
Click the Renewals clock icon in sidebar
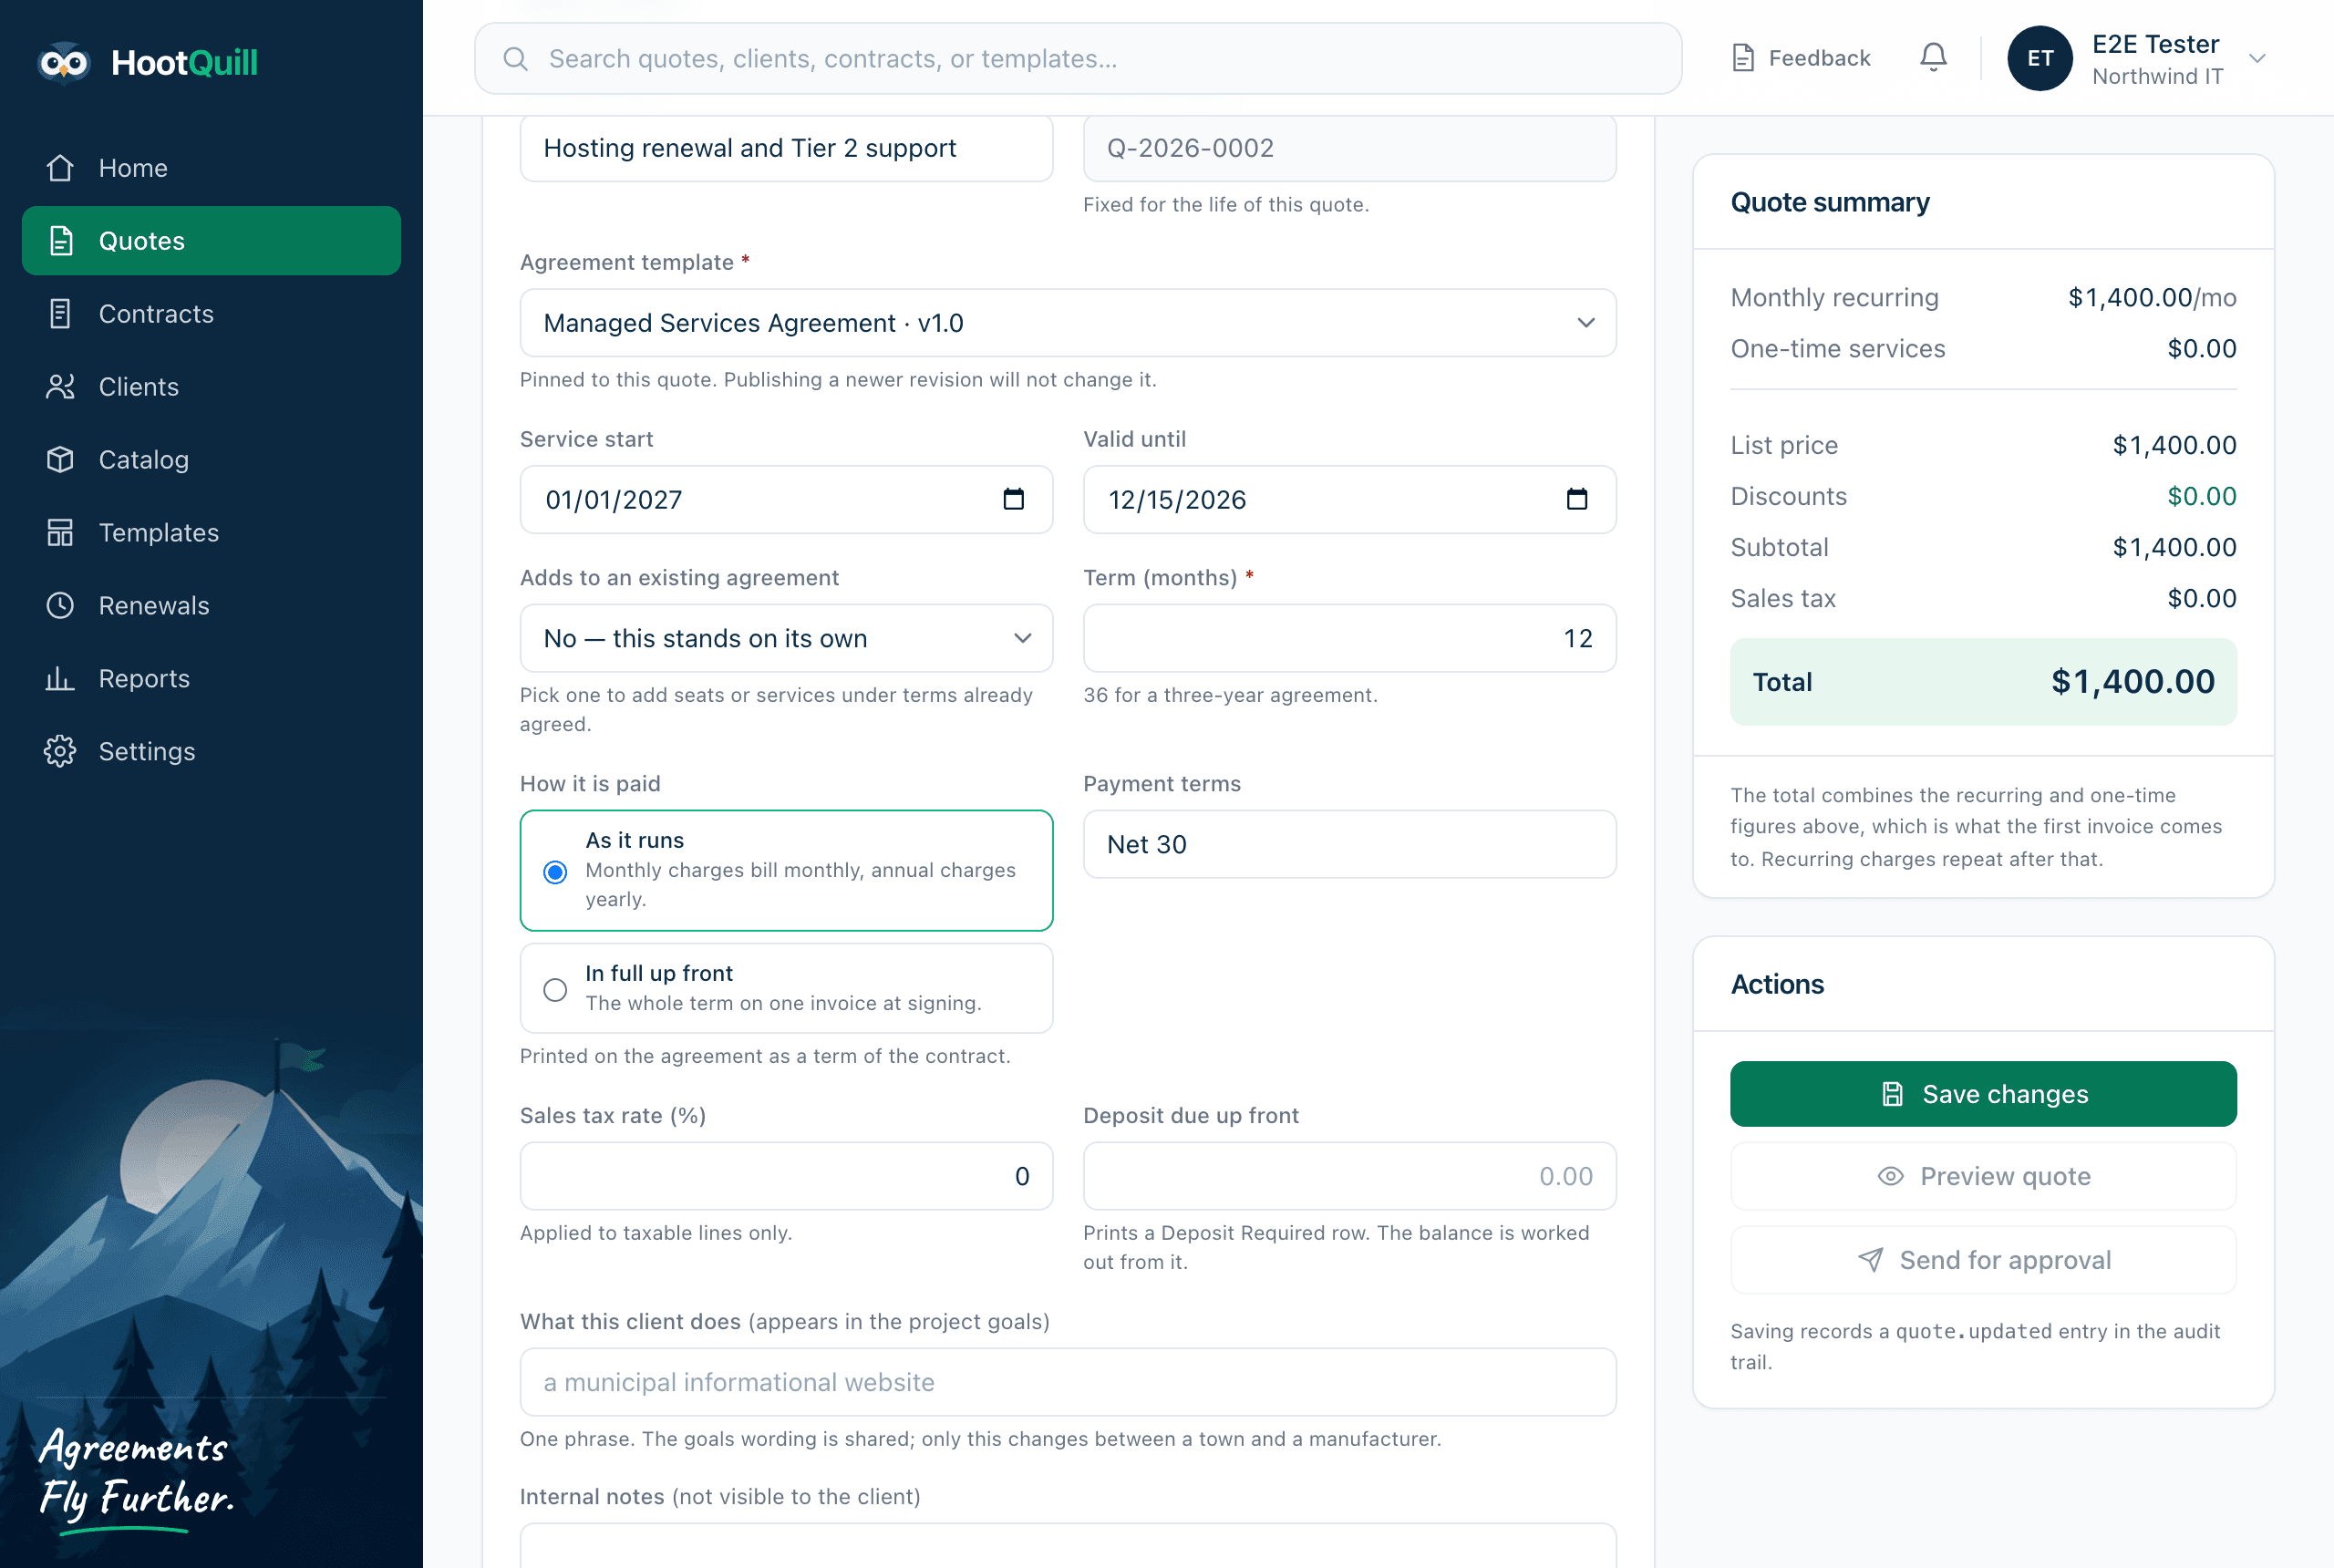click(x=60, y=606)
